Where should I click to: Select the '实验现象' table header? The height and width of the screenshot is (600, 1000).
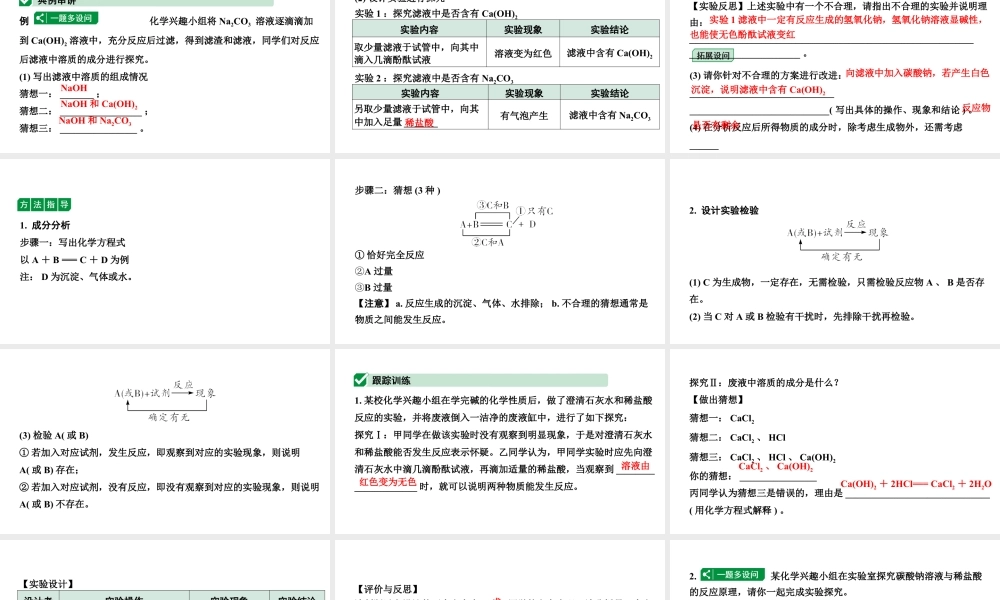pos(522,28)
